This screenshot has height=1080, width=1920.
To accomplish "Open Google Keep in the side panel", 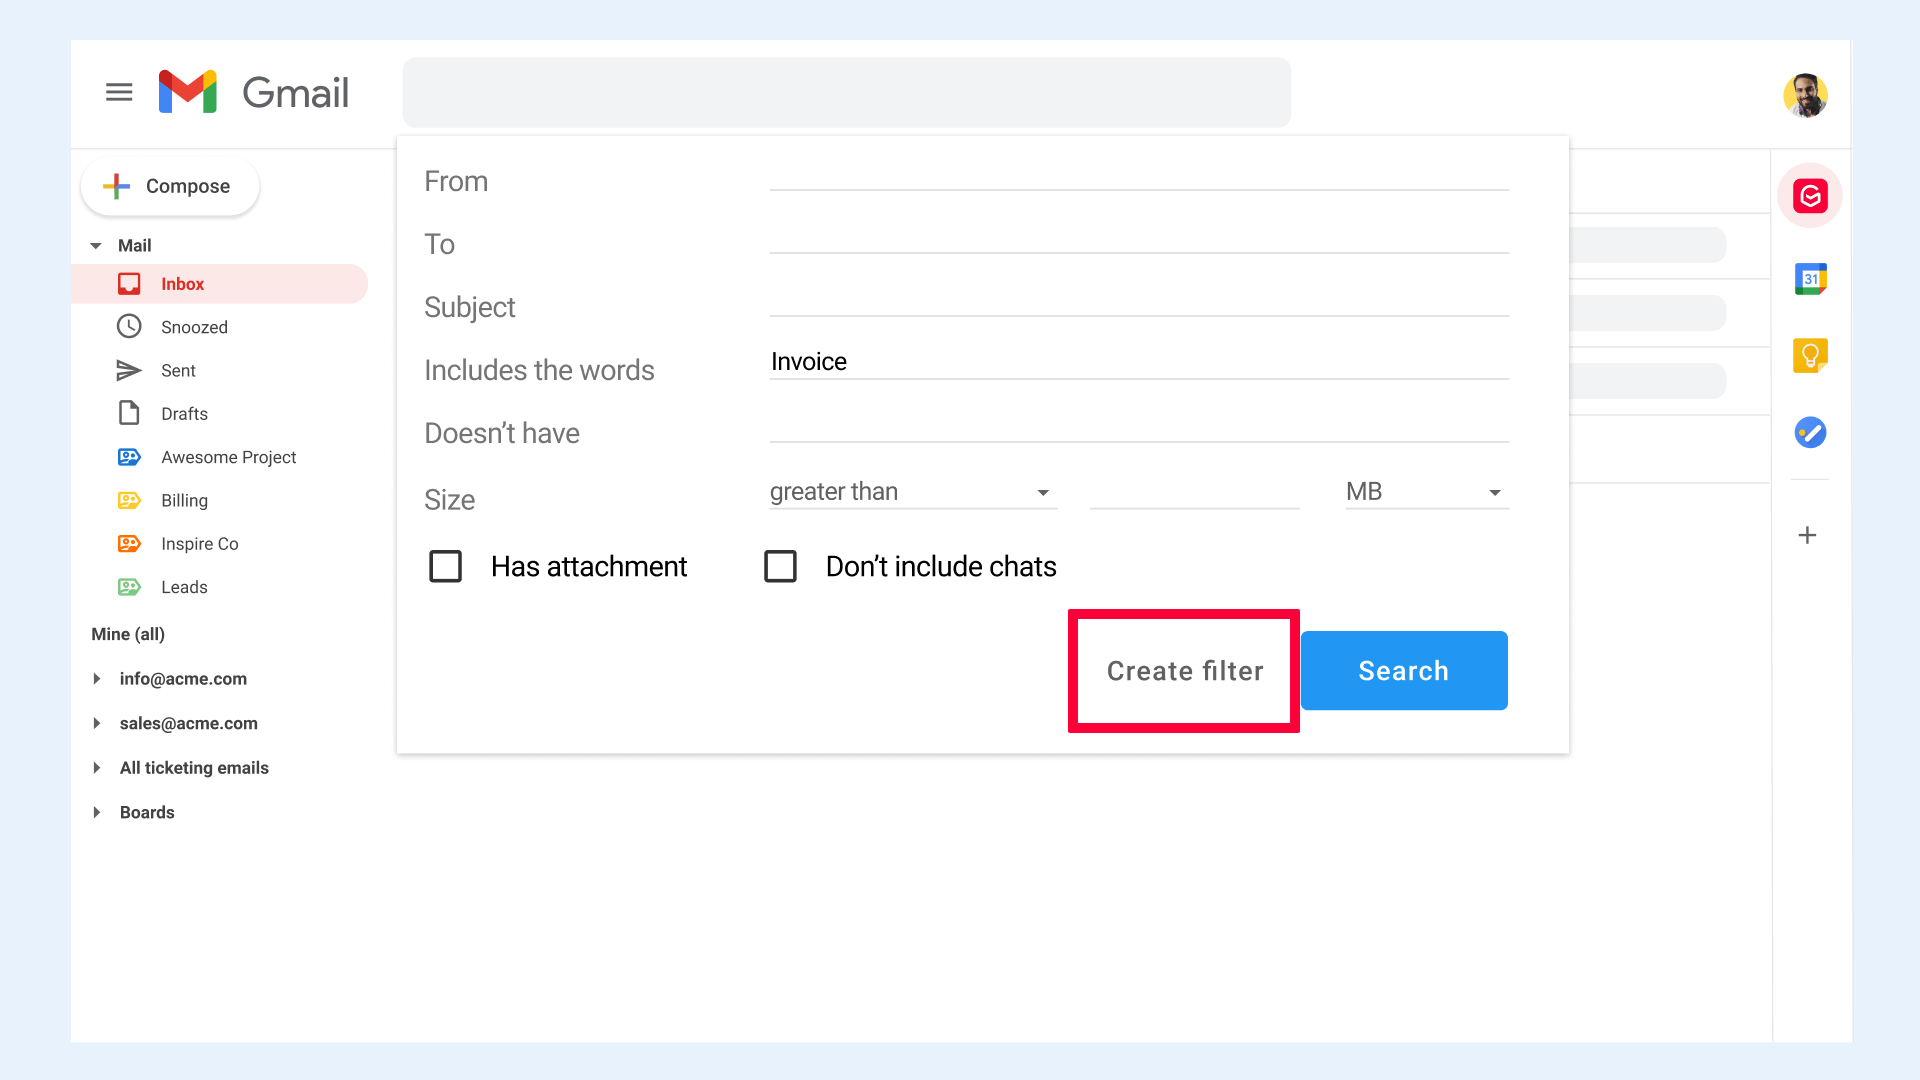I will [1810, 355].
